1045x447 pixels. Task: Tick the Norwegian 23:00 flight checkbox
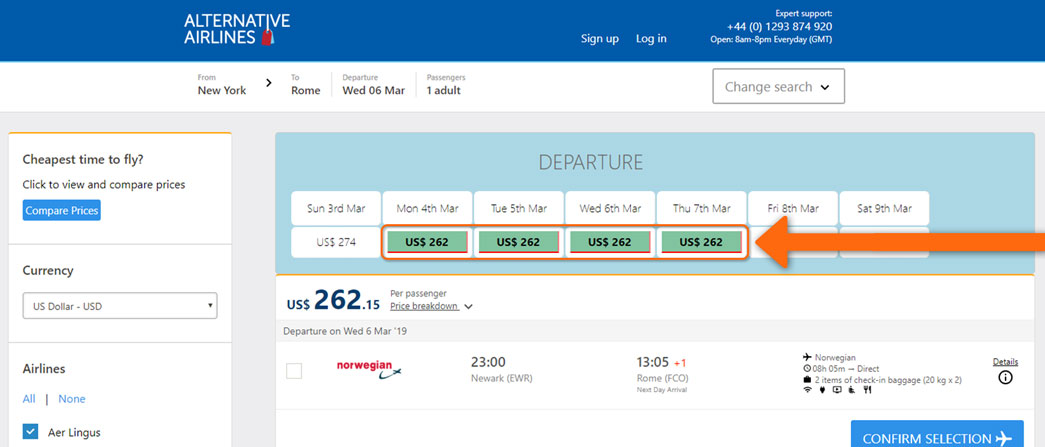[x=294, y=371]
